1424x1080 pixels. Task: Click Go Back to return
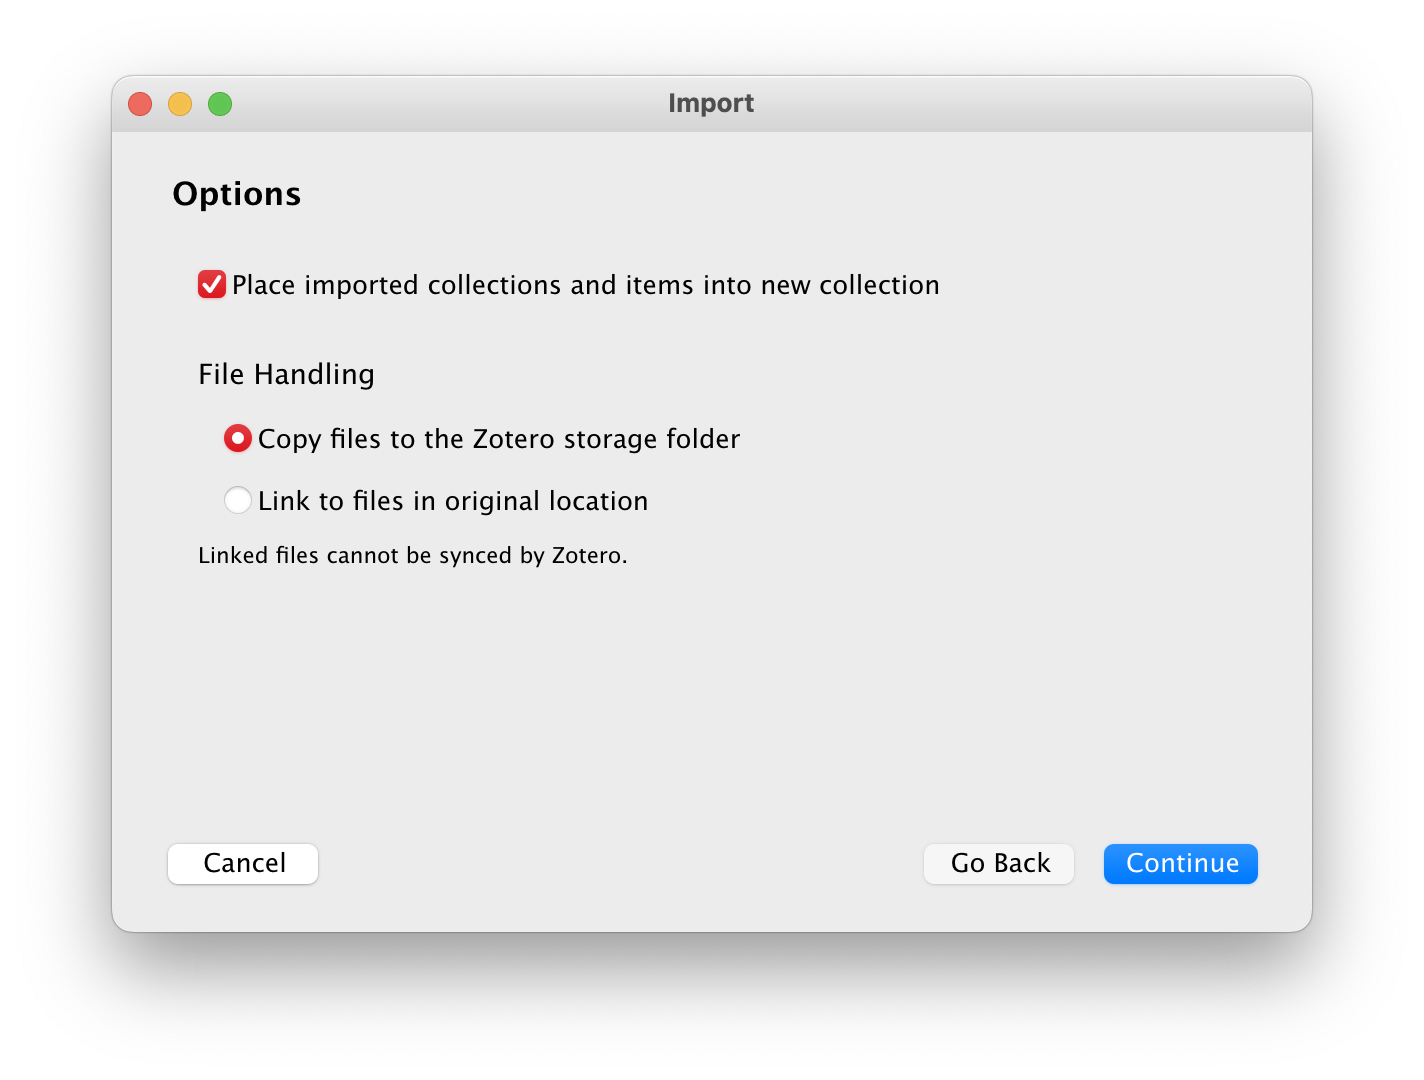[x=998, y=863]
